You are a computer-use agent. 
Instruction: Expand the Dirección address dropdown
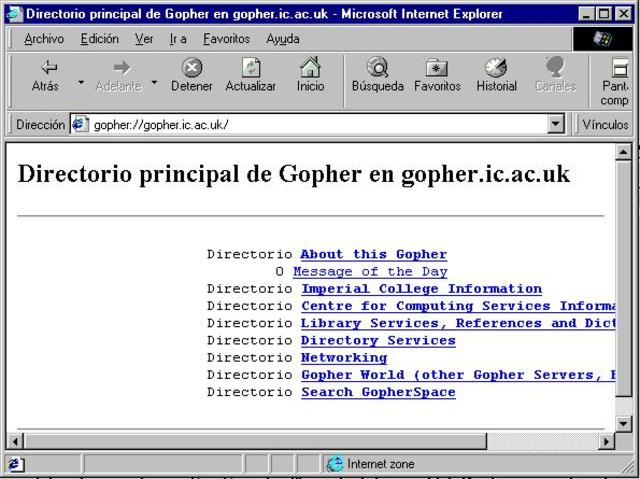(x=555, y=124)
